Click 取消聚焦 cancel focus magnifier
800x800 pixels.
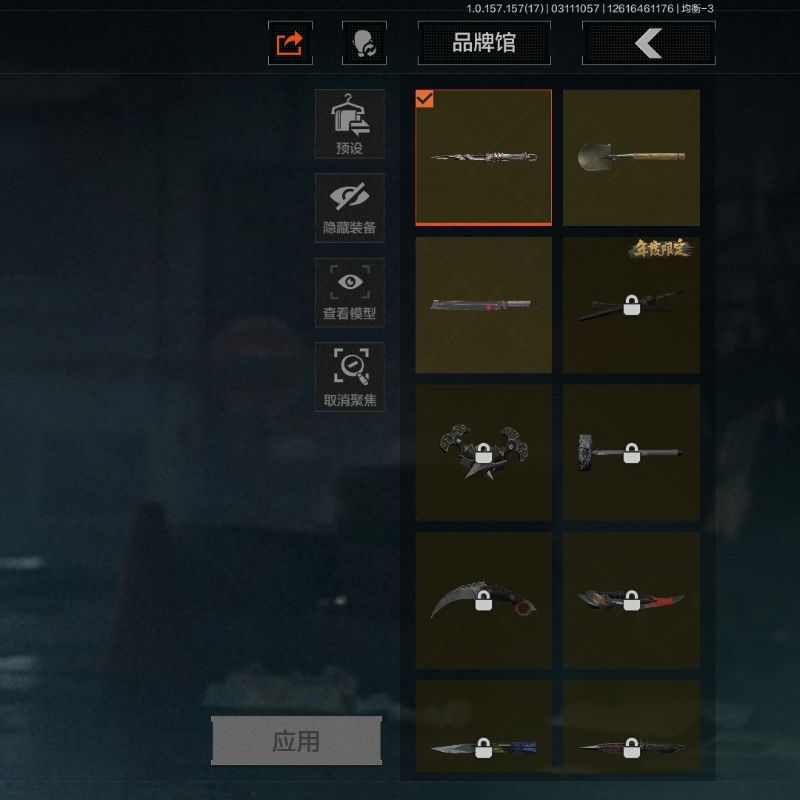coord(349,377)
